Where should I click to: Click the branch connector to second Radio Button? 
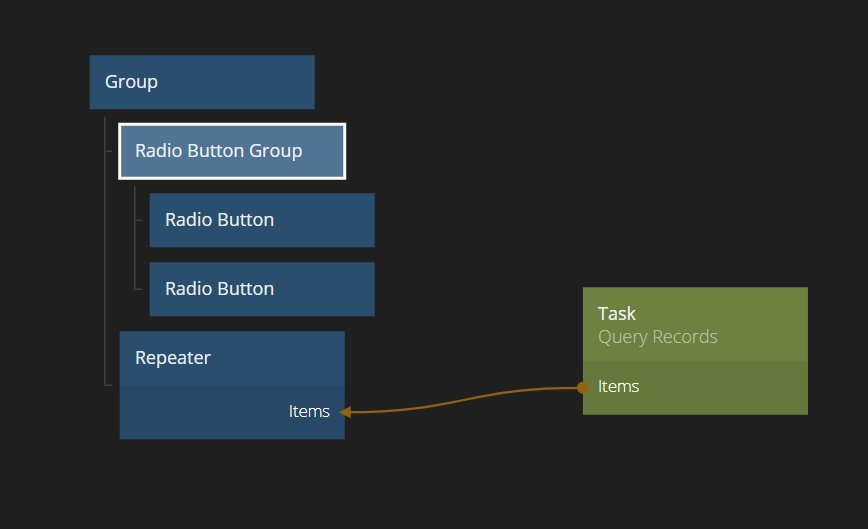139,289
